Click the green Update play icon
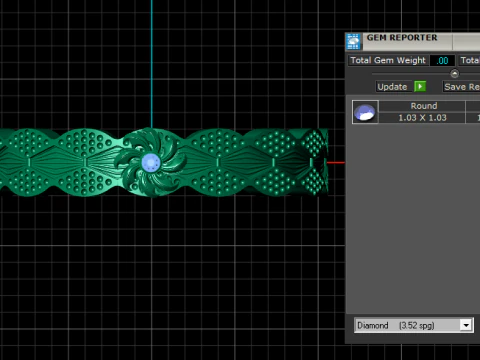This screenshot has height=360, width=480. pos(420,87)
